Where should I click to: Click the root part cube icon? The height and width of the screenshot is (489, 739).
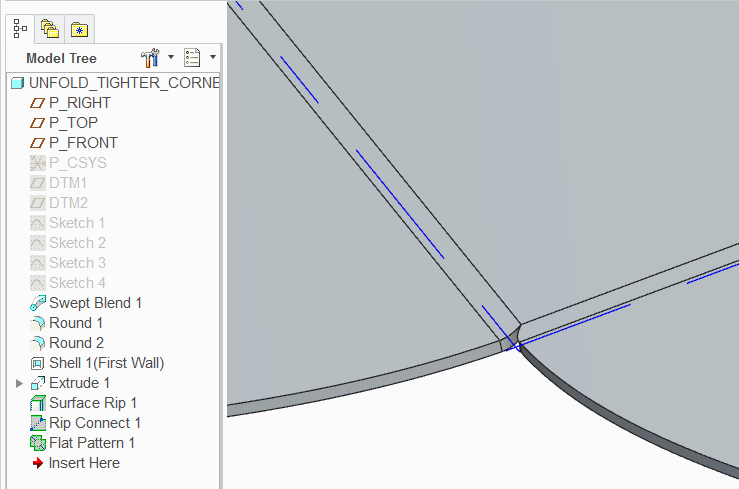coord(17,83)
